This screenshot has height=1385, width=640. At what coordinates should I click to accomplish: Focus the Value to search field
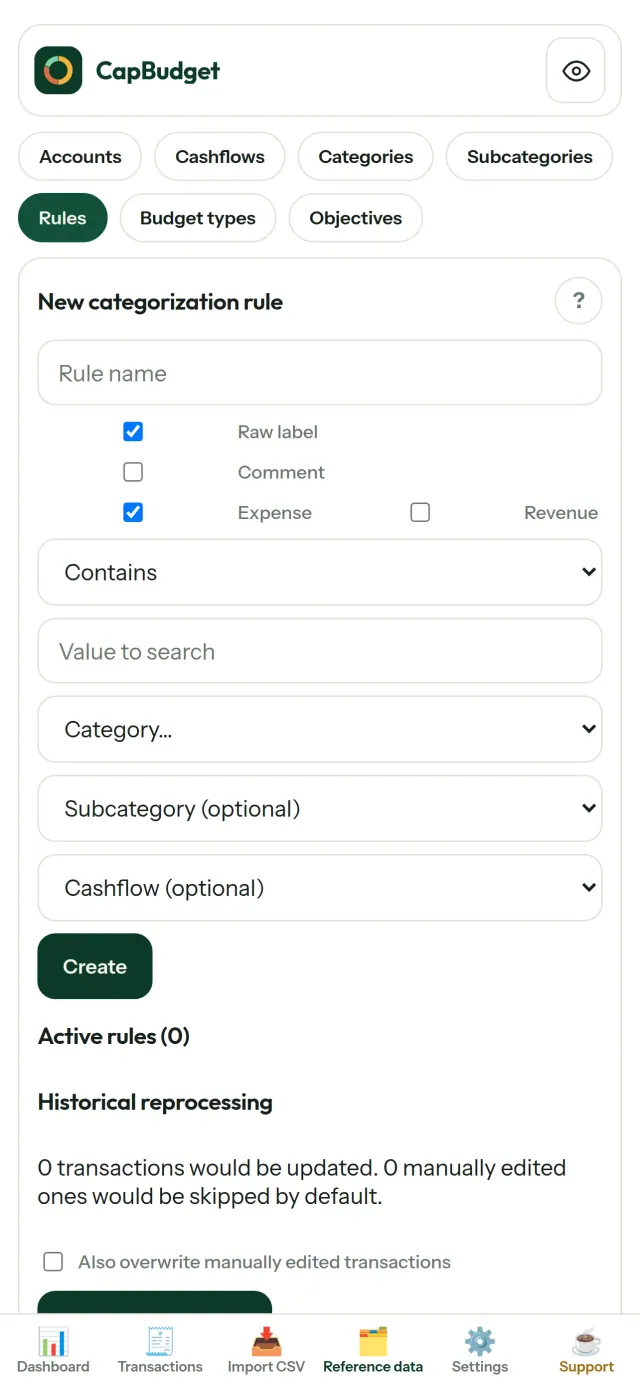(x=320, y=651)
